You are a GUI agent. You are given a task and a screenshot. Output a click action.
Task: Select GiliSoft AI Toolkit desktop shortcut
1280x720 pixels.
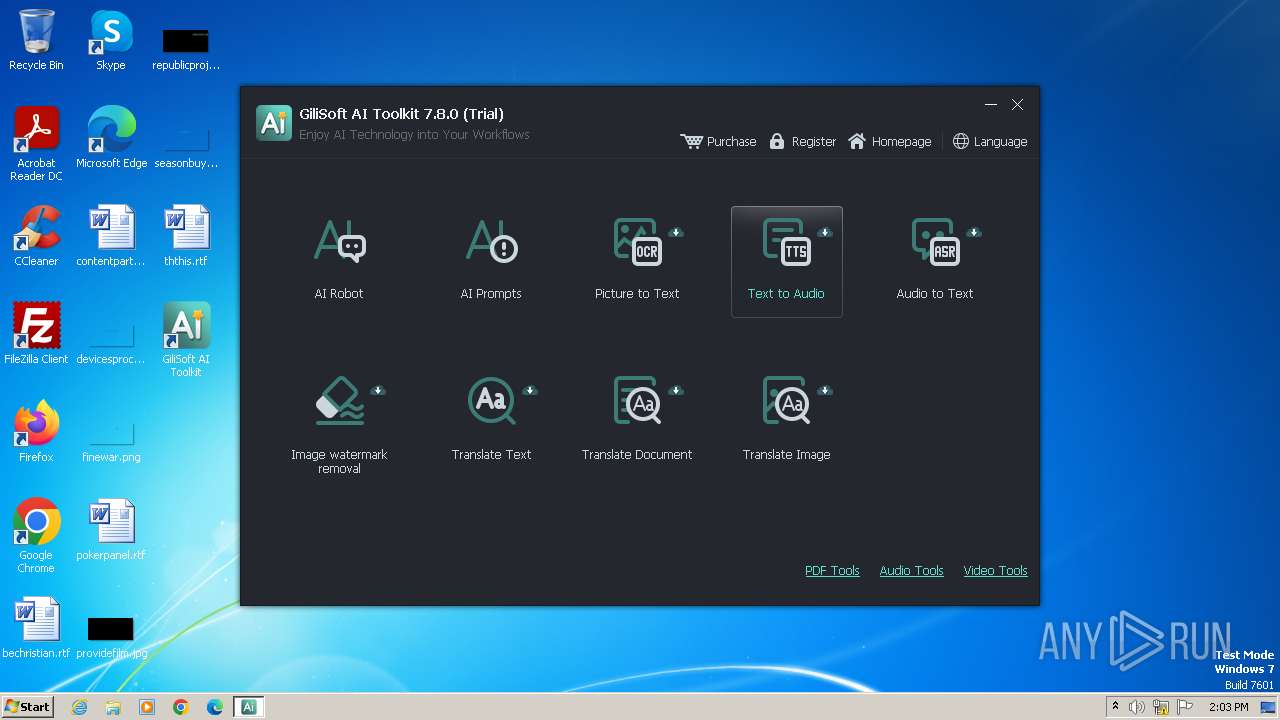coord(186,340)
